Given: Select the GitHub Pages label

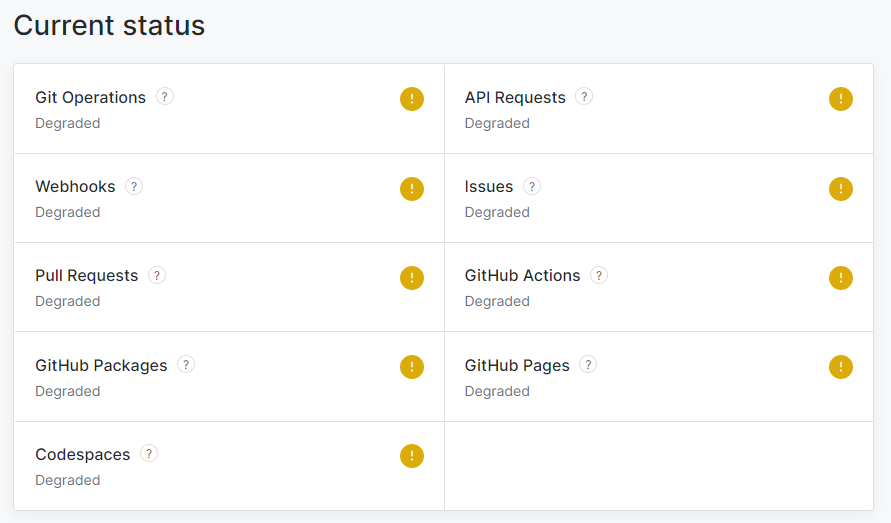Looking at the screenshot, I should [517, 366].
